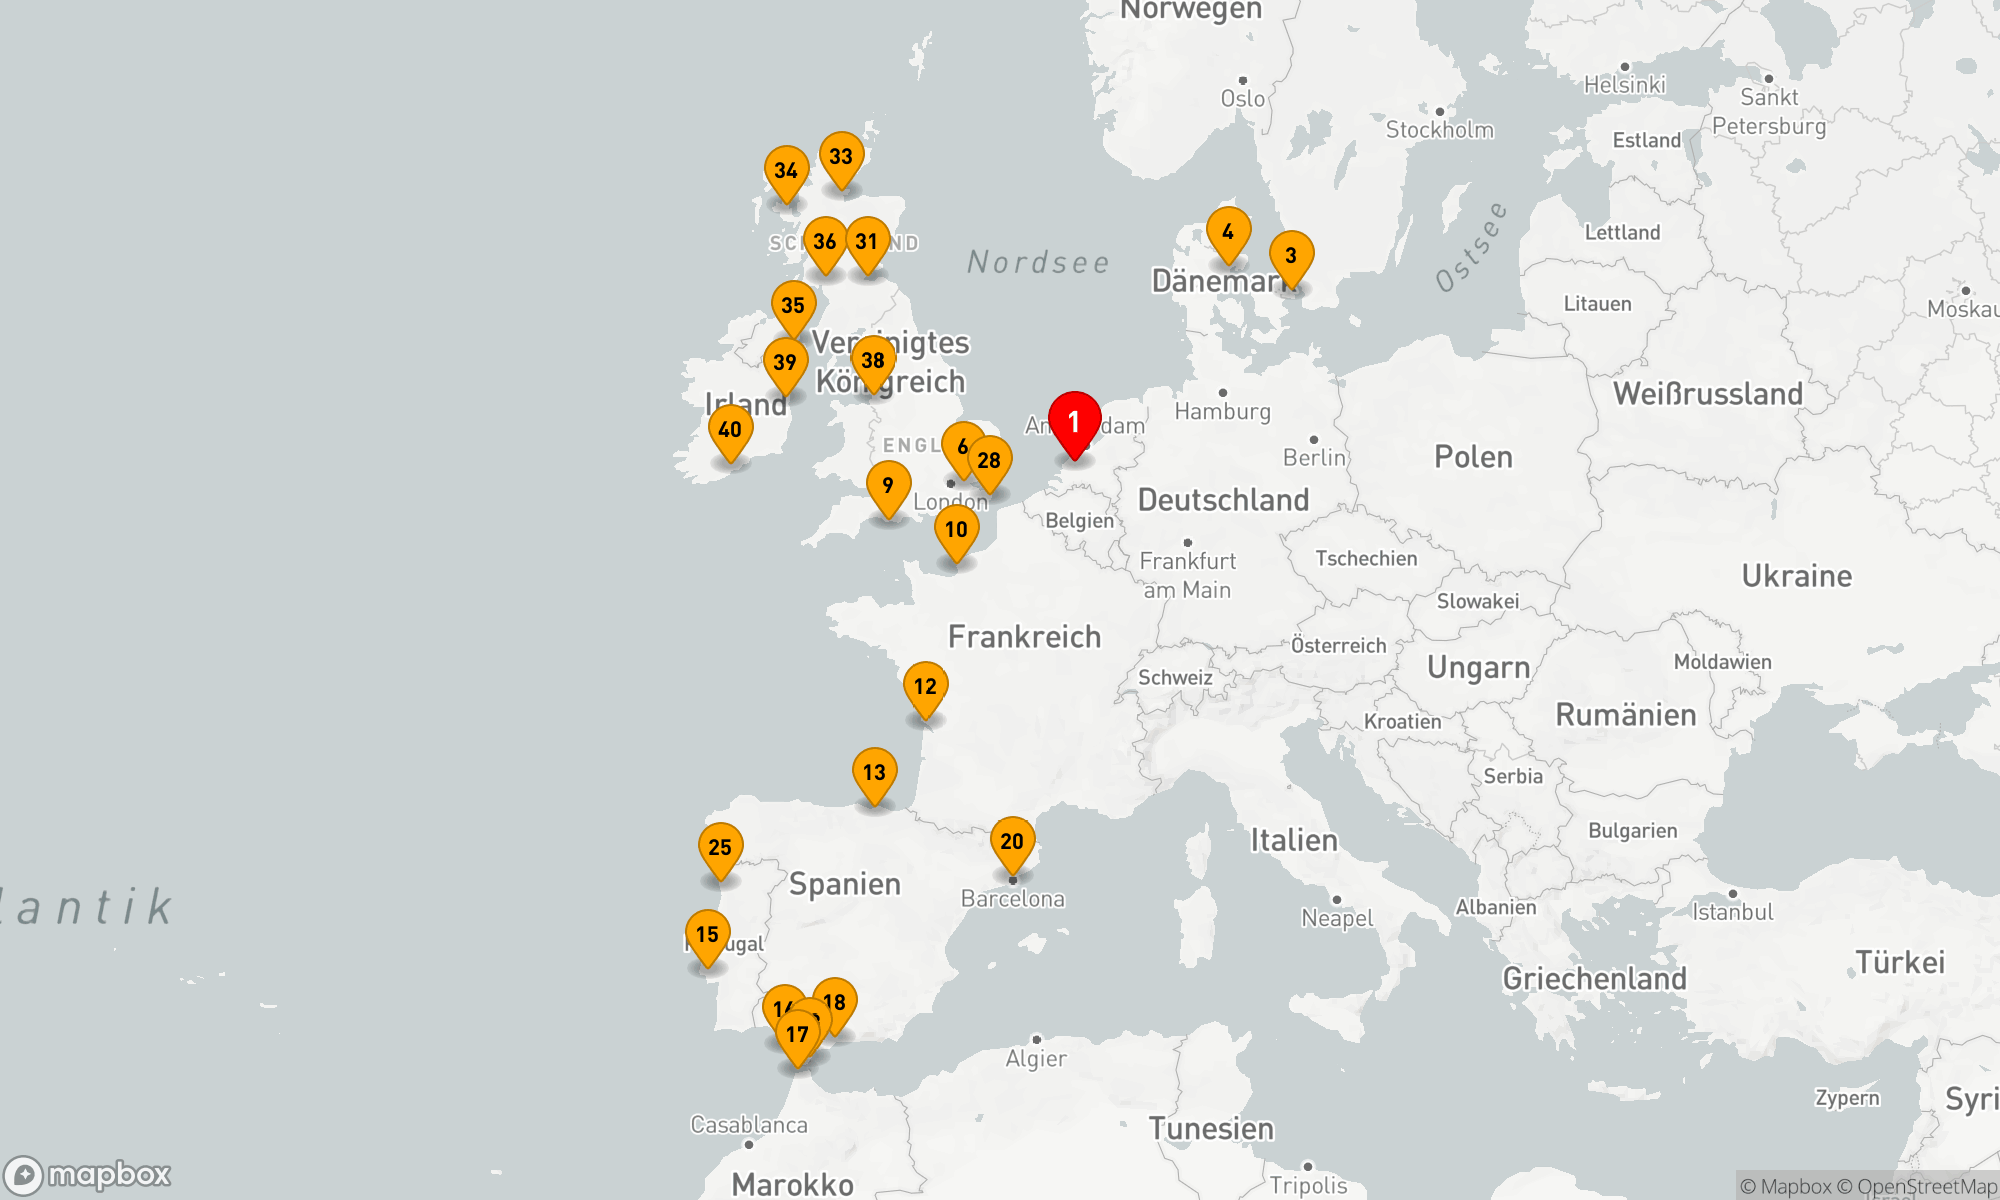Open the © OpenStreetMap attribution link

[1916, 1187]
